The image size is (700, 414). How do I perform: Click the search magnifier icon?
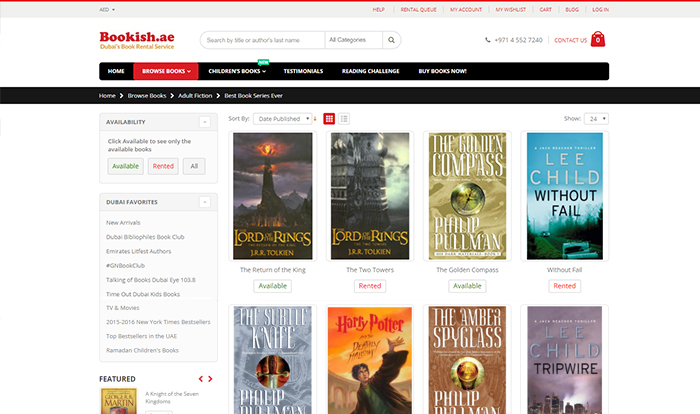pos(391,40)
